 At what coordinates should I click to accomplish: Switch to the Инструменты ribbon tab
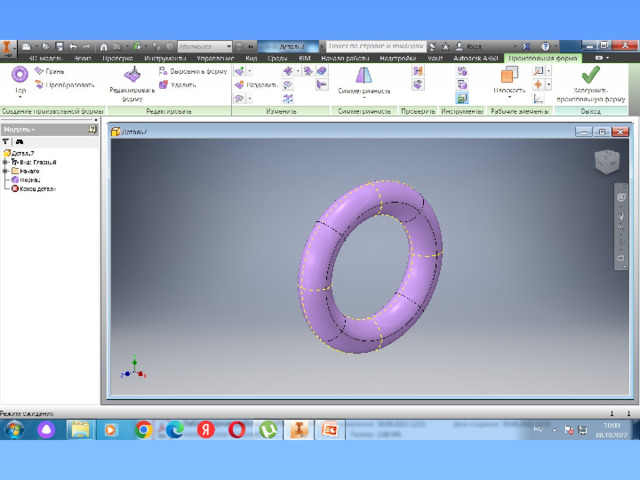[162, 59]
